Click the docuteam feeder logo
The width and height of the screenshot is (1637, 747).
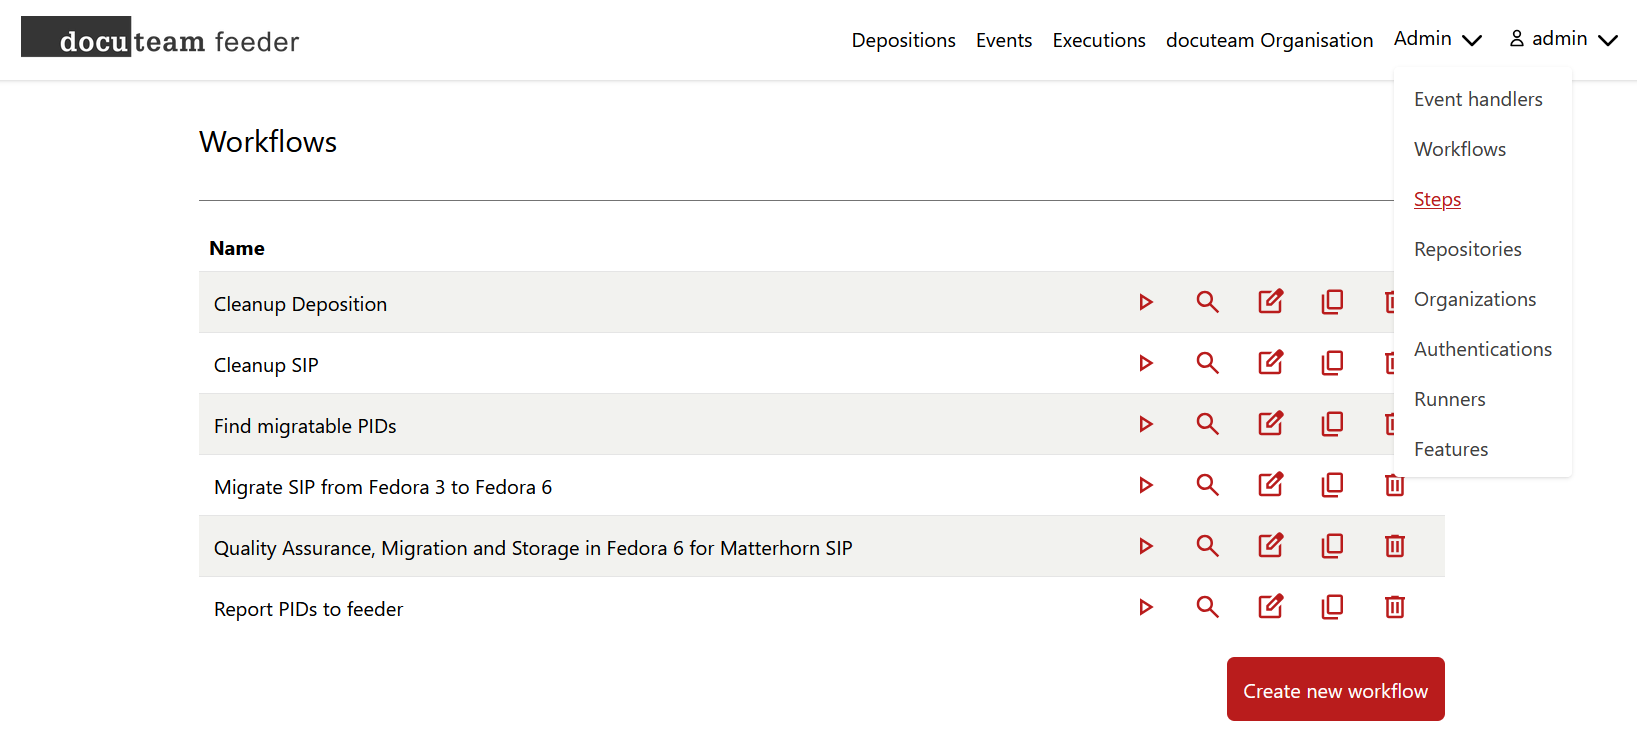click(x=160, y=38)
